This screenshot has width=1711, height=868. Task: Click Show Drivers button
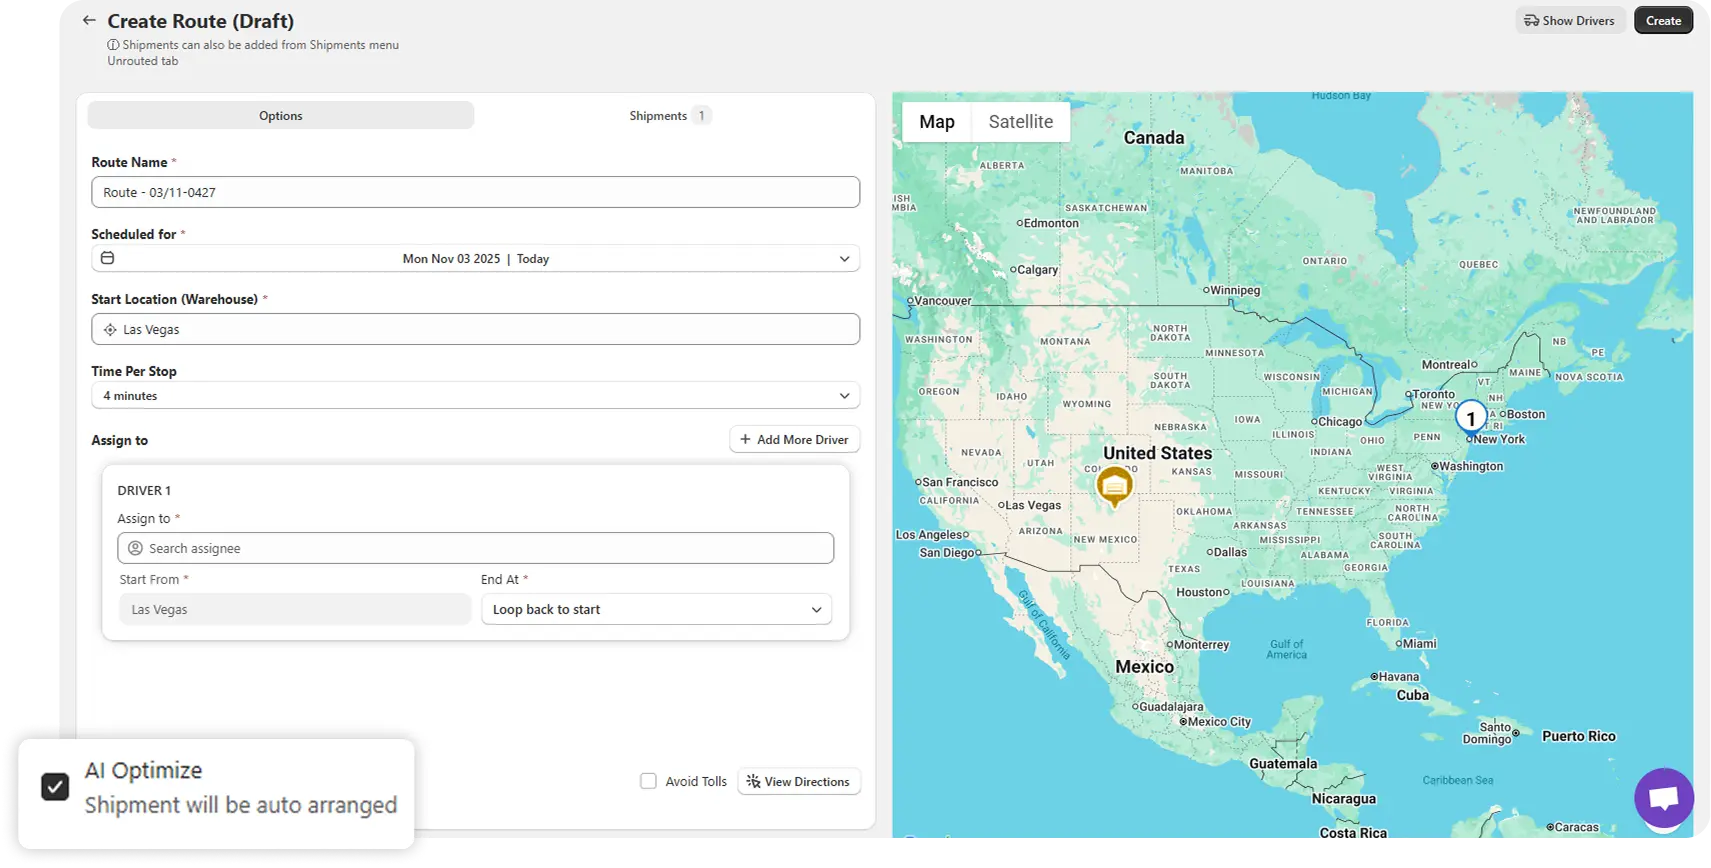click(x=1569, y=20)
